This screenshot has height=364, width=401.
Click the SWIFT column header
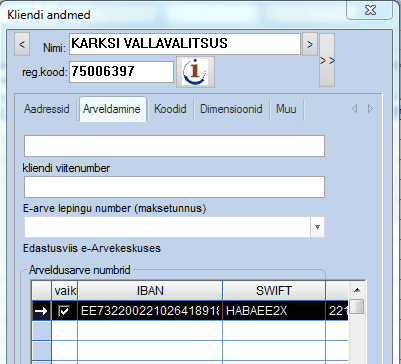(274, 291)
